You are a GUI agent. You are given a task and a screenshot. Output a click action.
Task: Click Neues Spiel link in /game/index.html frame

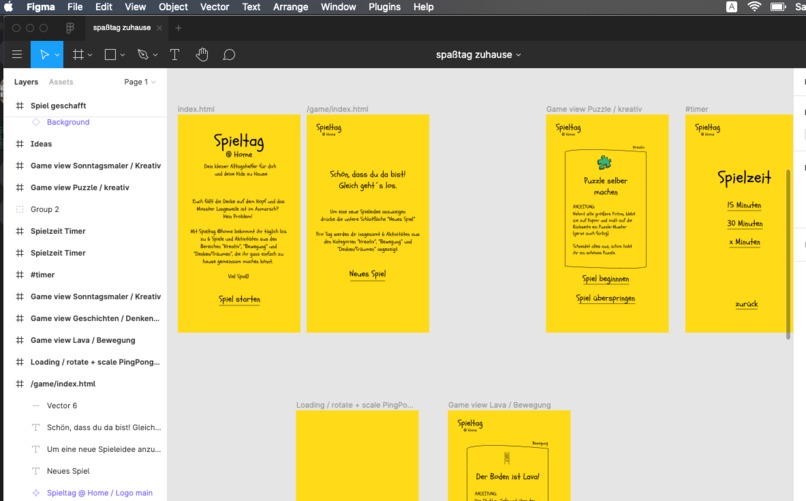(368, 274)
